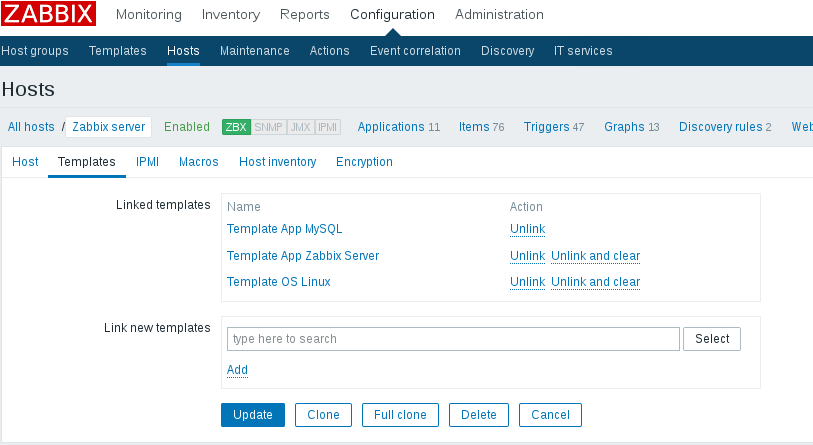Click the Full clone button
This screenshot has height=445, width=813.
pyautogui.click(x=400, y=415)
